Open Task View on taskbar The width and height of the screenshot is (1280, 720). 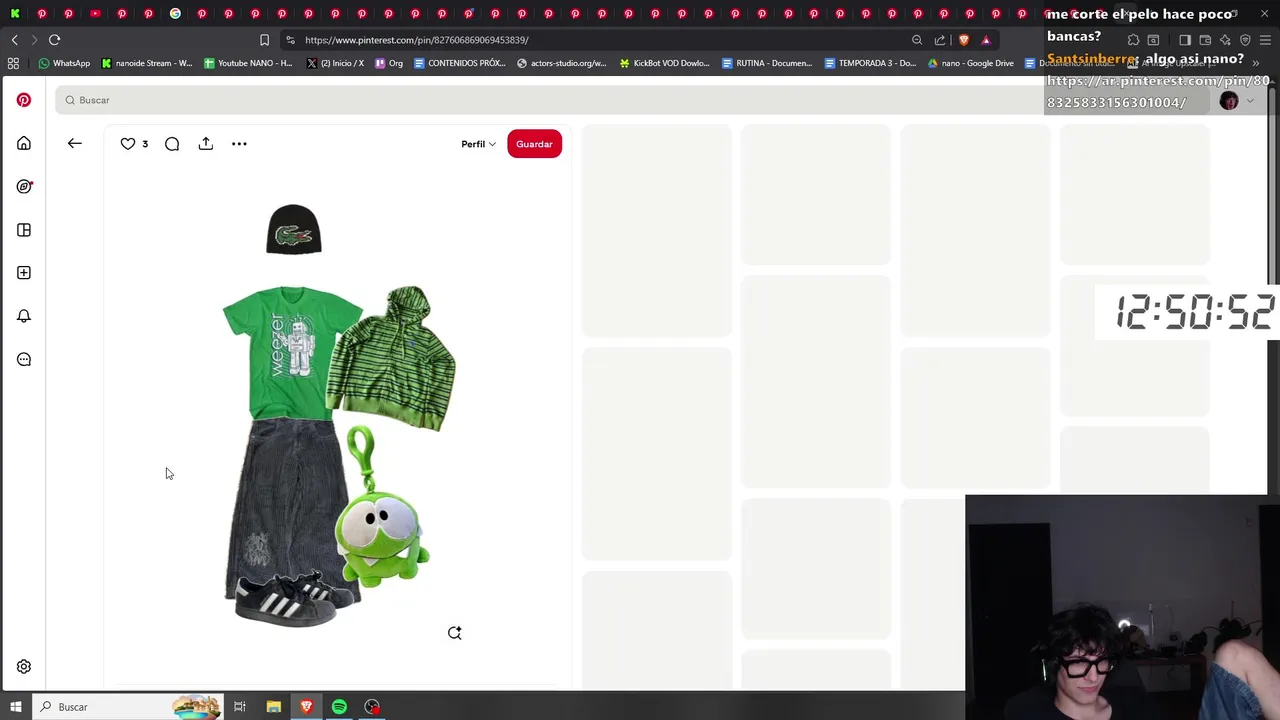pos(240,707)
